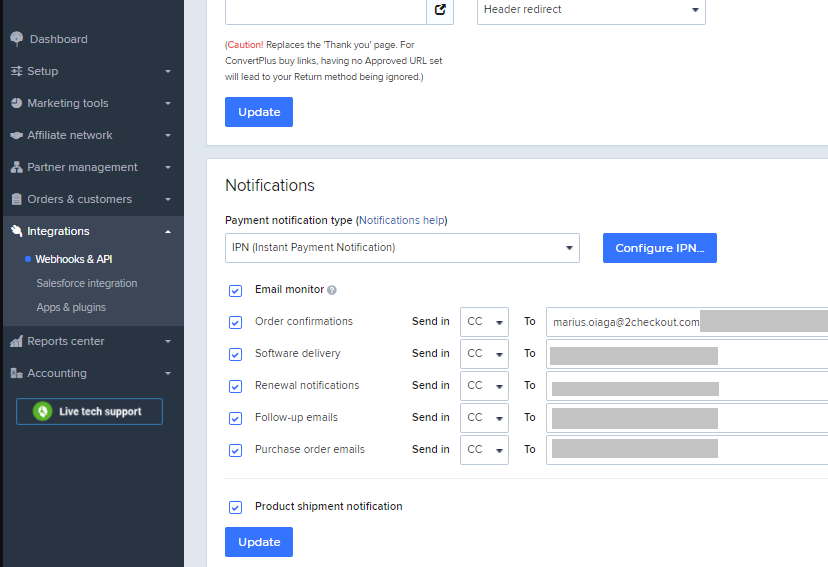Viewport: 828px width, 567px height.
Task: Open the Payment notification type dropdown
Action: click(402, 248)
